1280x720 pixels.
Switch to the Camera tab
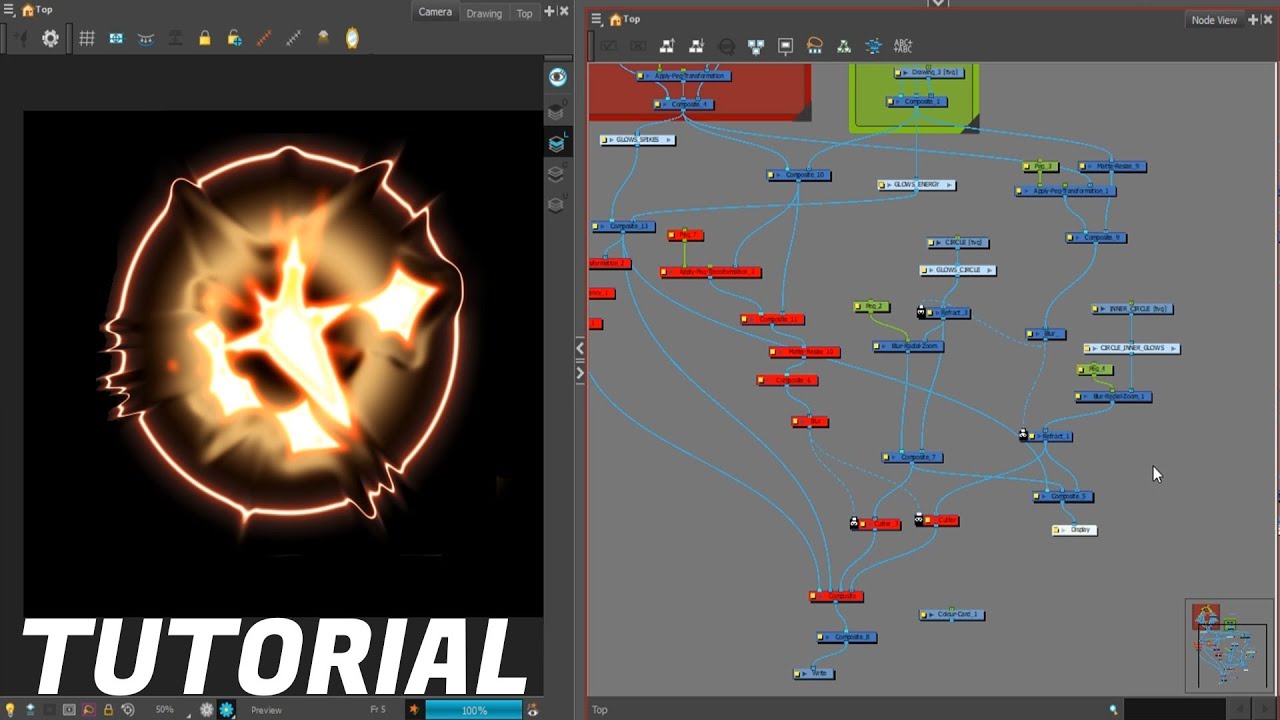pos(435,12)
